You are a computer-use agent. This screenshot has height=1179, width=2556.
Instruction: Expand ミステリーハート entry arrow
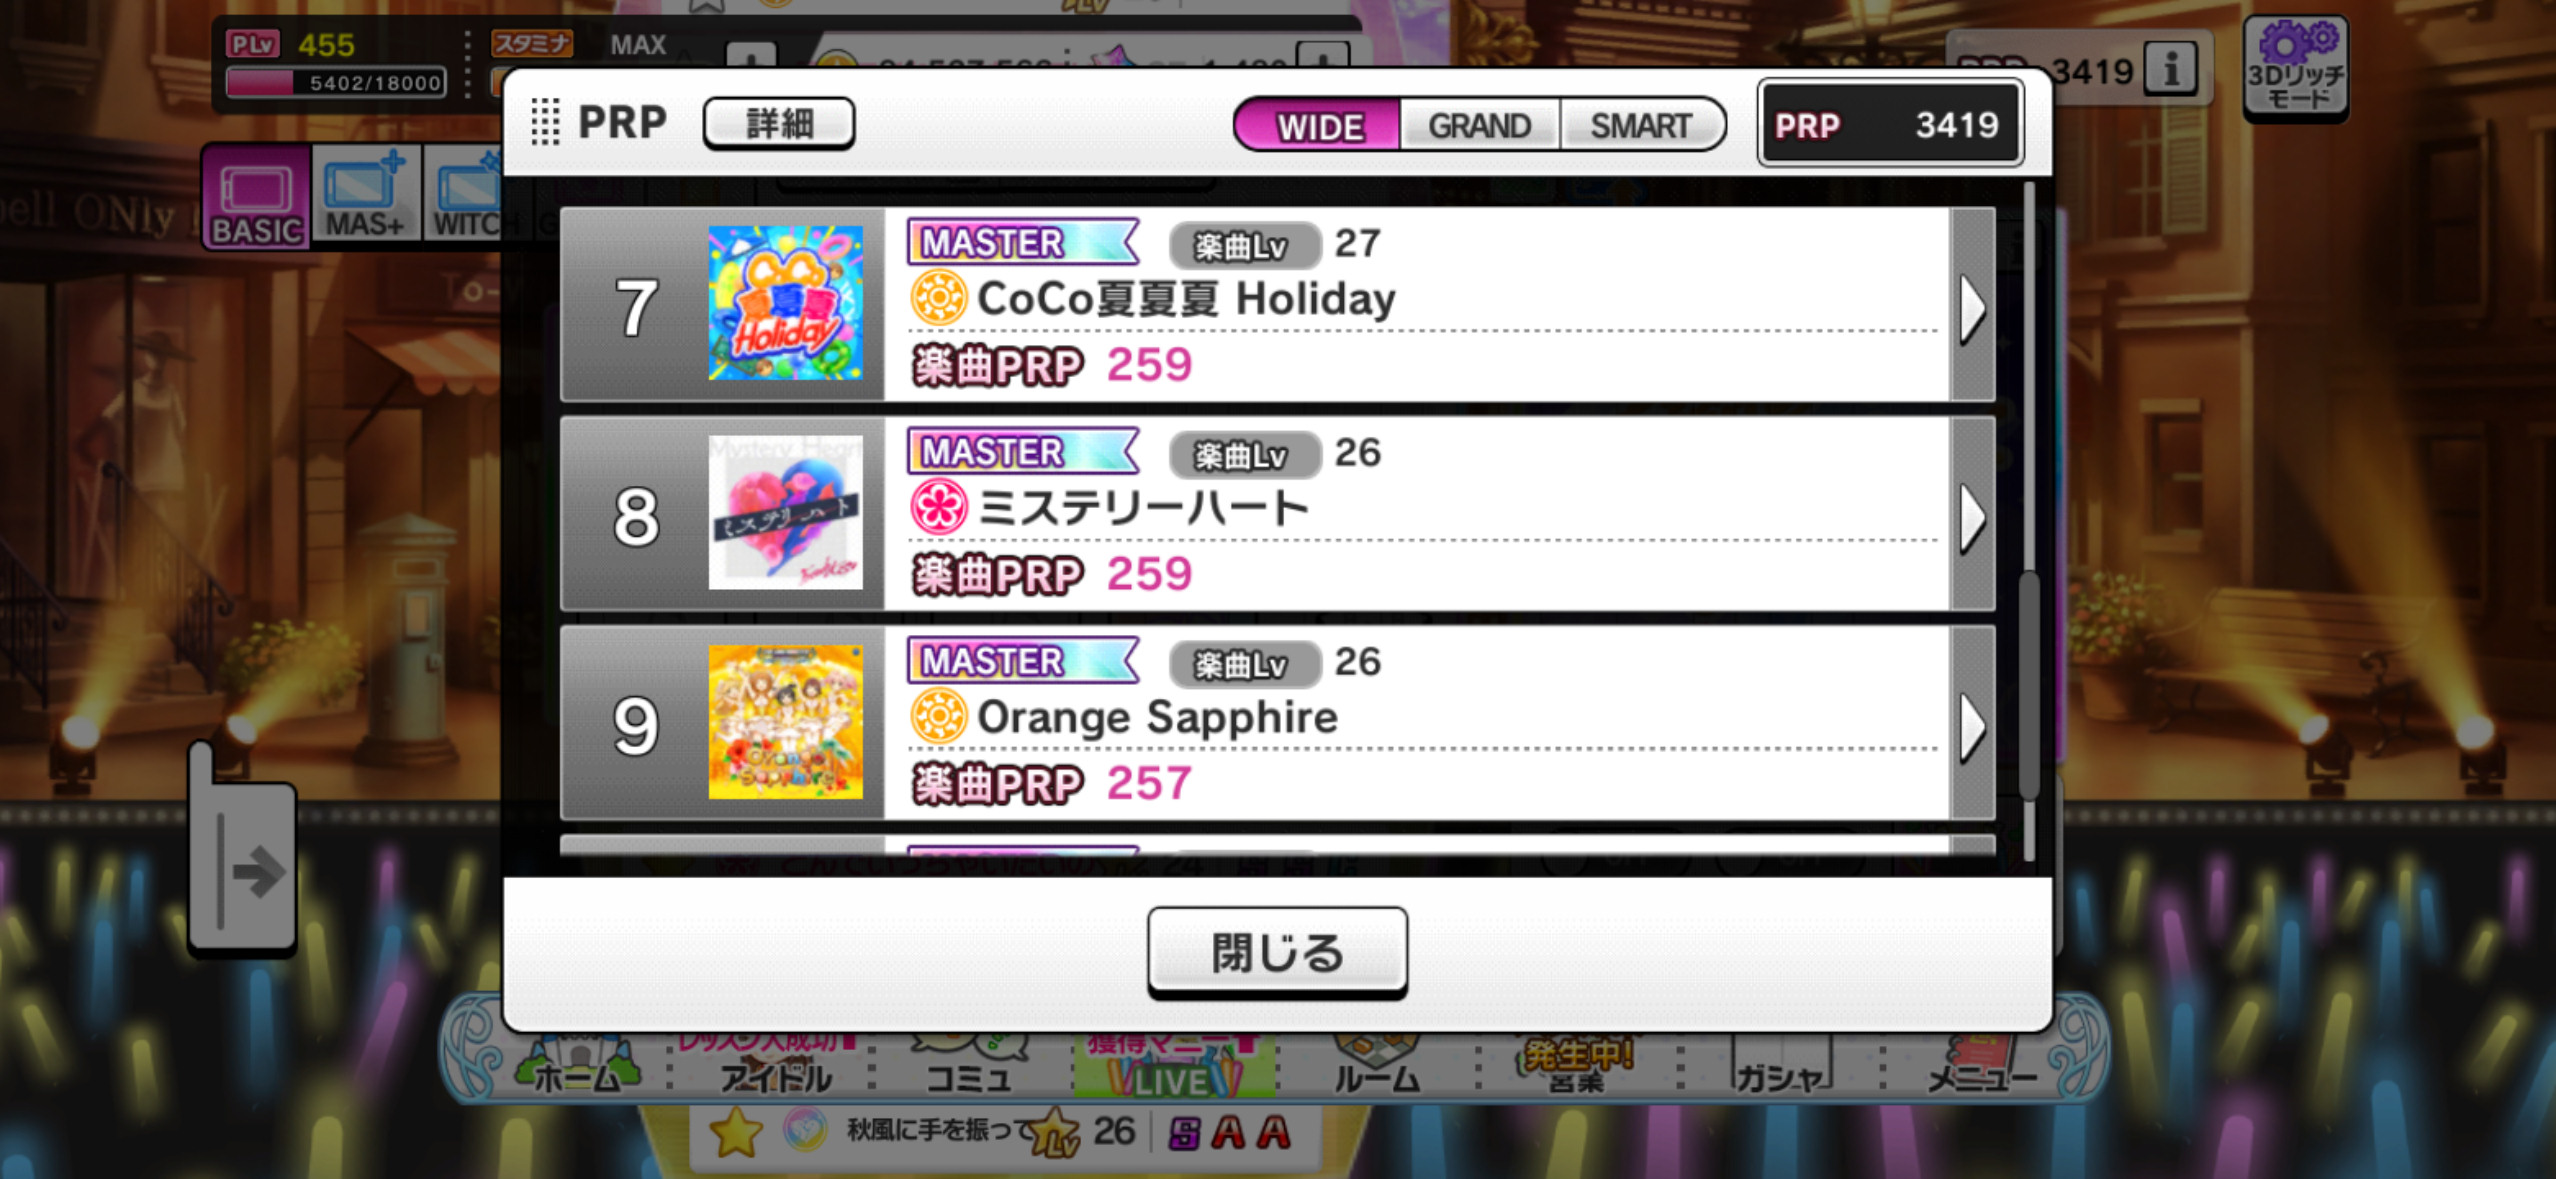pyautogui.click(x=1972, y=514)
